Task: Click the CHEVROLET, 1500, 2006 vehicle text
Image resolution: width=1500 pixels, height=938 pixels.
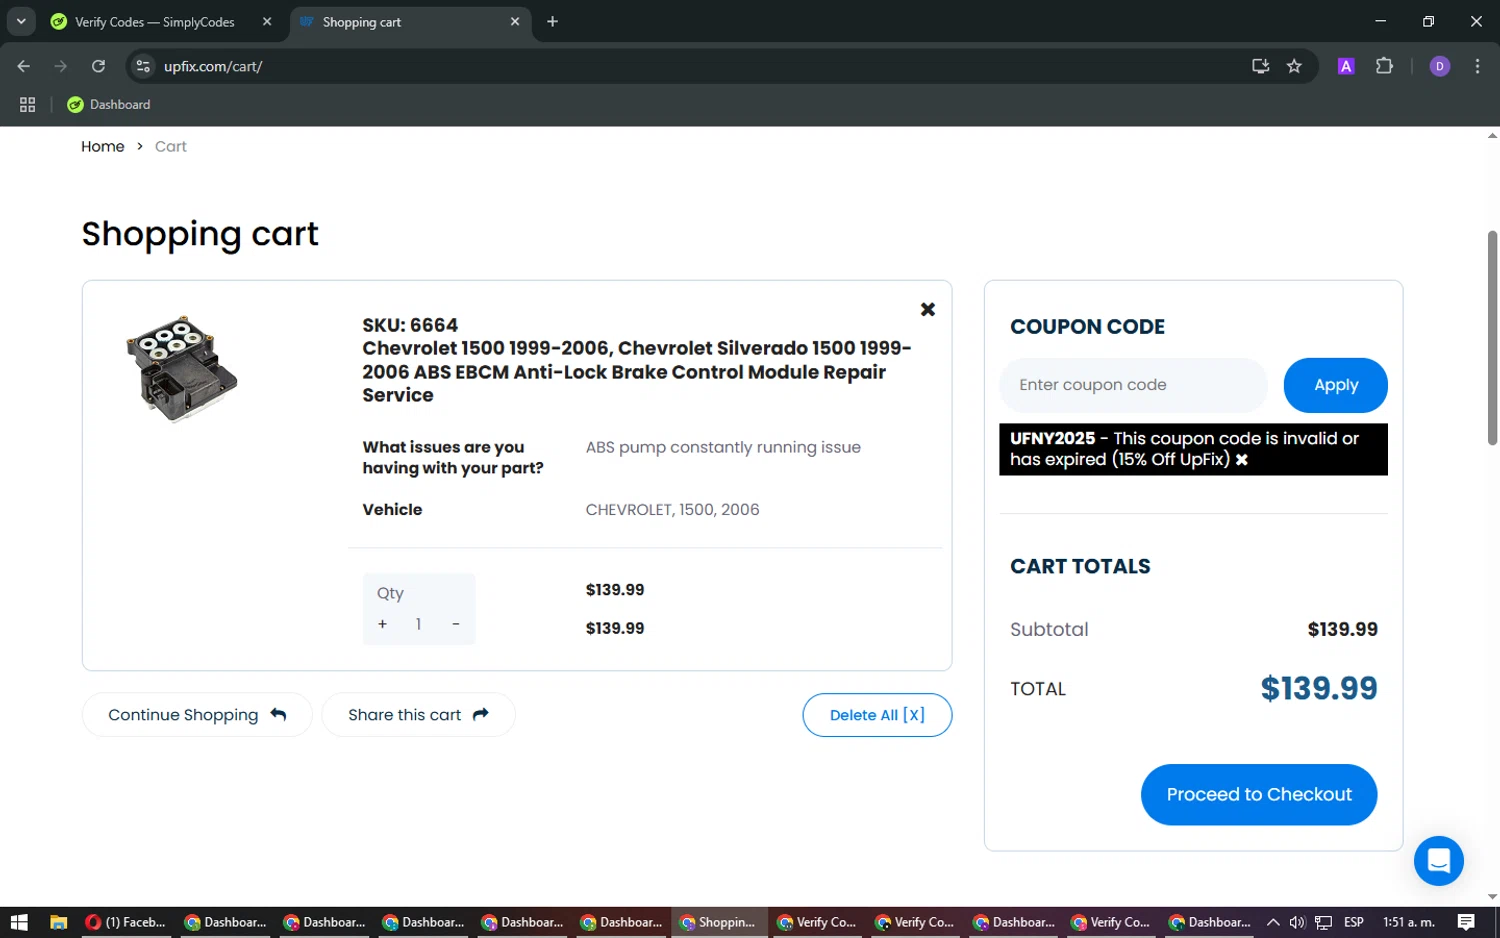Action: click(x=672, y=510)
